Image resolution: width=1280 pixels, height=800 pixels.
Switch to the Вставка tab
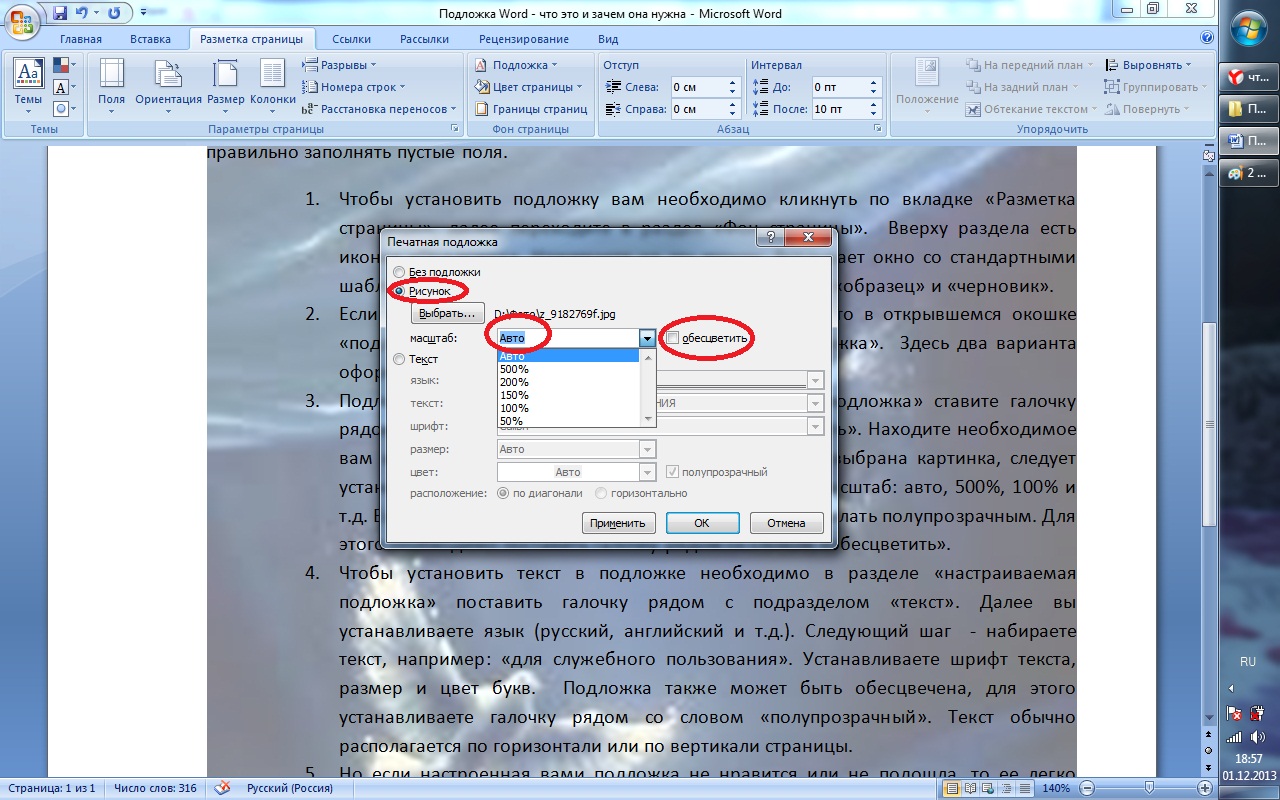tap(151, 39)
